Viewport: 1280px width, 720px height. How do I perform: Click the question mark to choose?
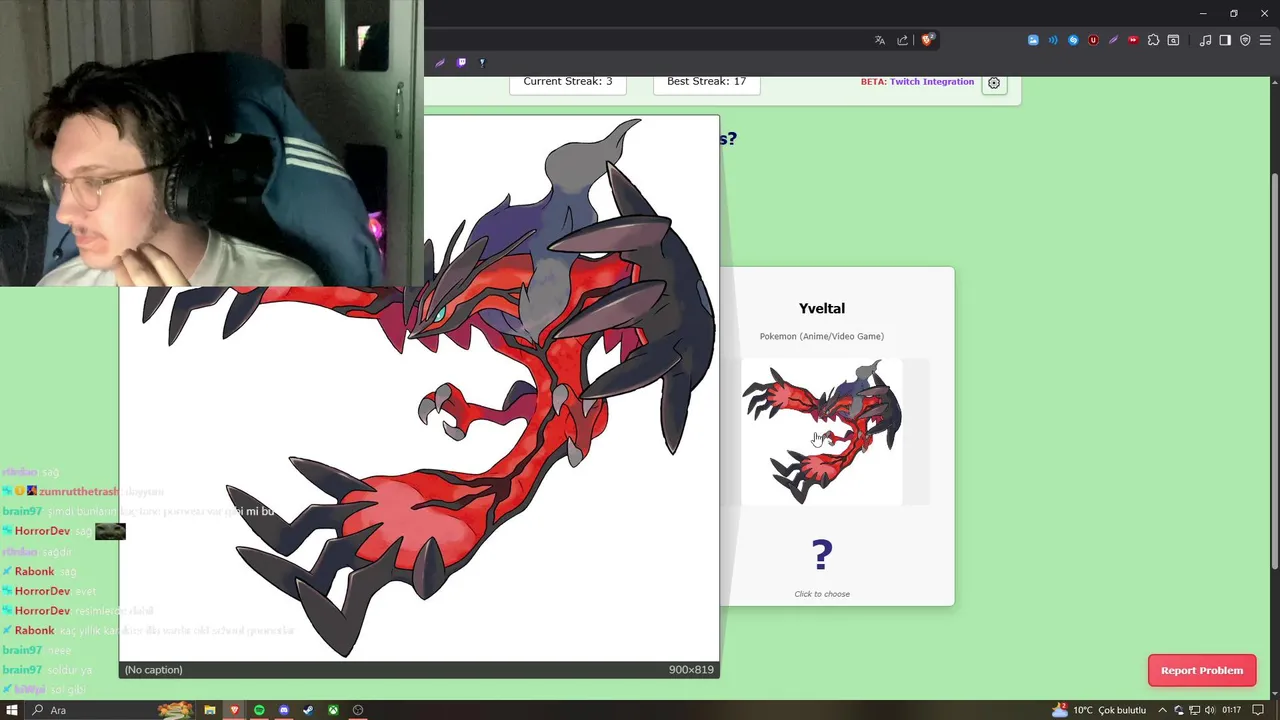[x=822, y=555]
